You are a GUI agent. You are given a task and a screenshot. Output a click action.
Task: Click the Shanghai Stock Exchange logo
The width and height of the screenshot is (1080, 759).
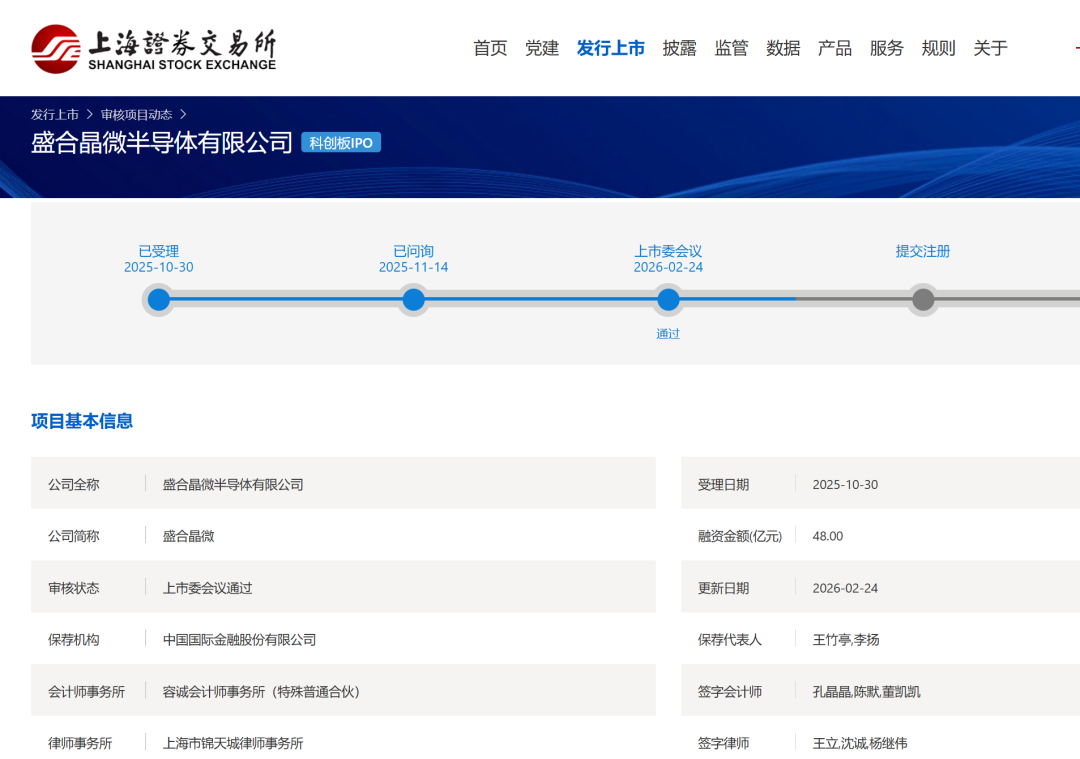pos(153,48)
